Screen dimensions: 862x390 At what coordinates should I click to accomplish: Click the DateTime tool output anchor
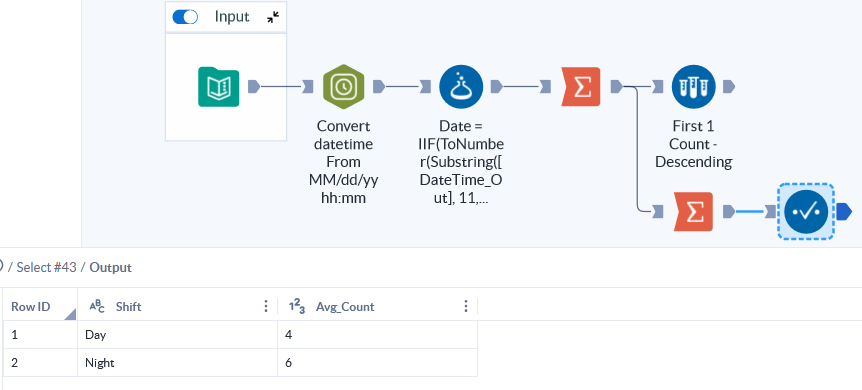(x=379, y=86)
